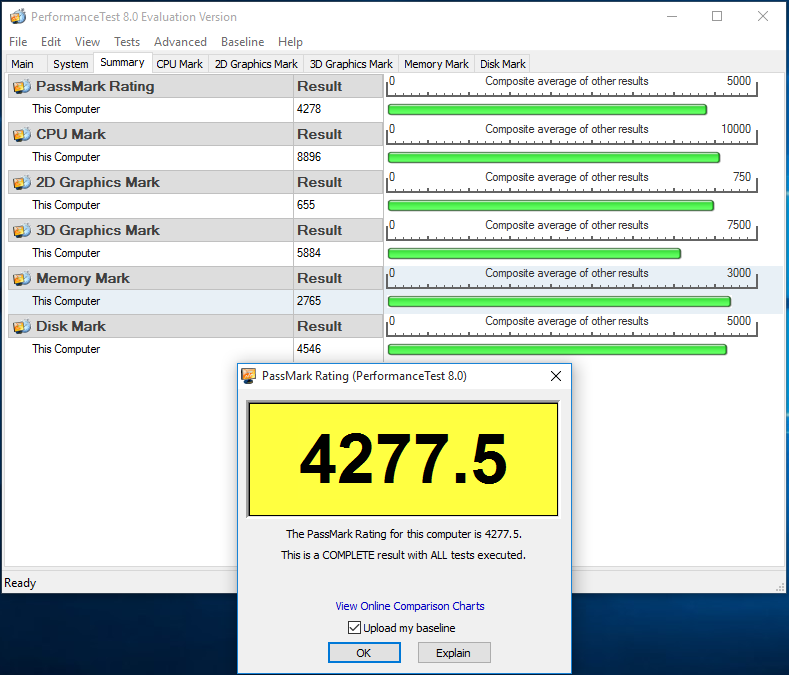789x675 pixels.
Task: Click the PassMark Rating dialog title icon
Action: 249,376
